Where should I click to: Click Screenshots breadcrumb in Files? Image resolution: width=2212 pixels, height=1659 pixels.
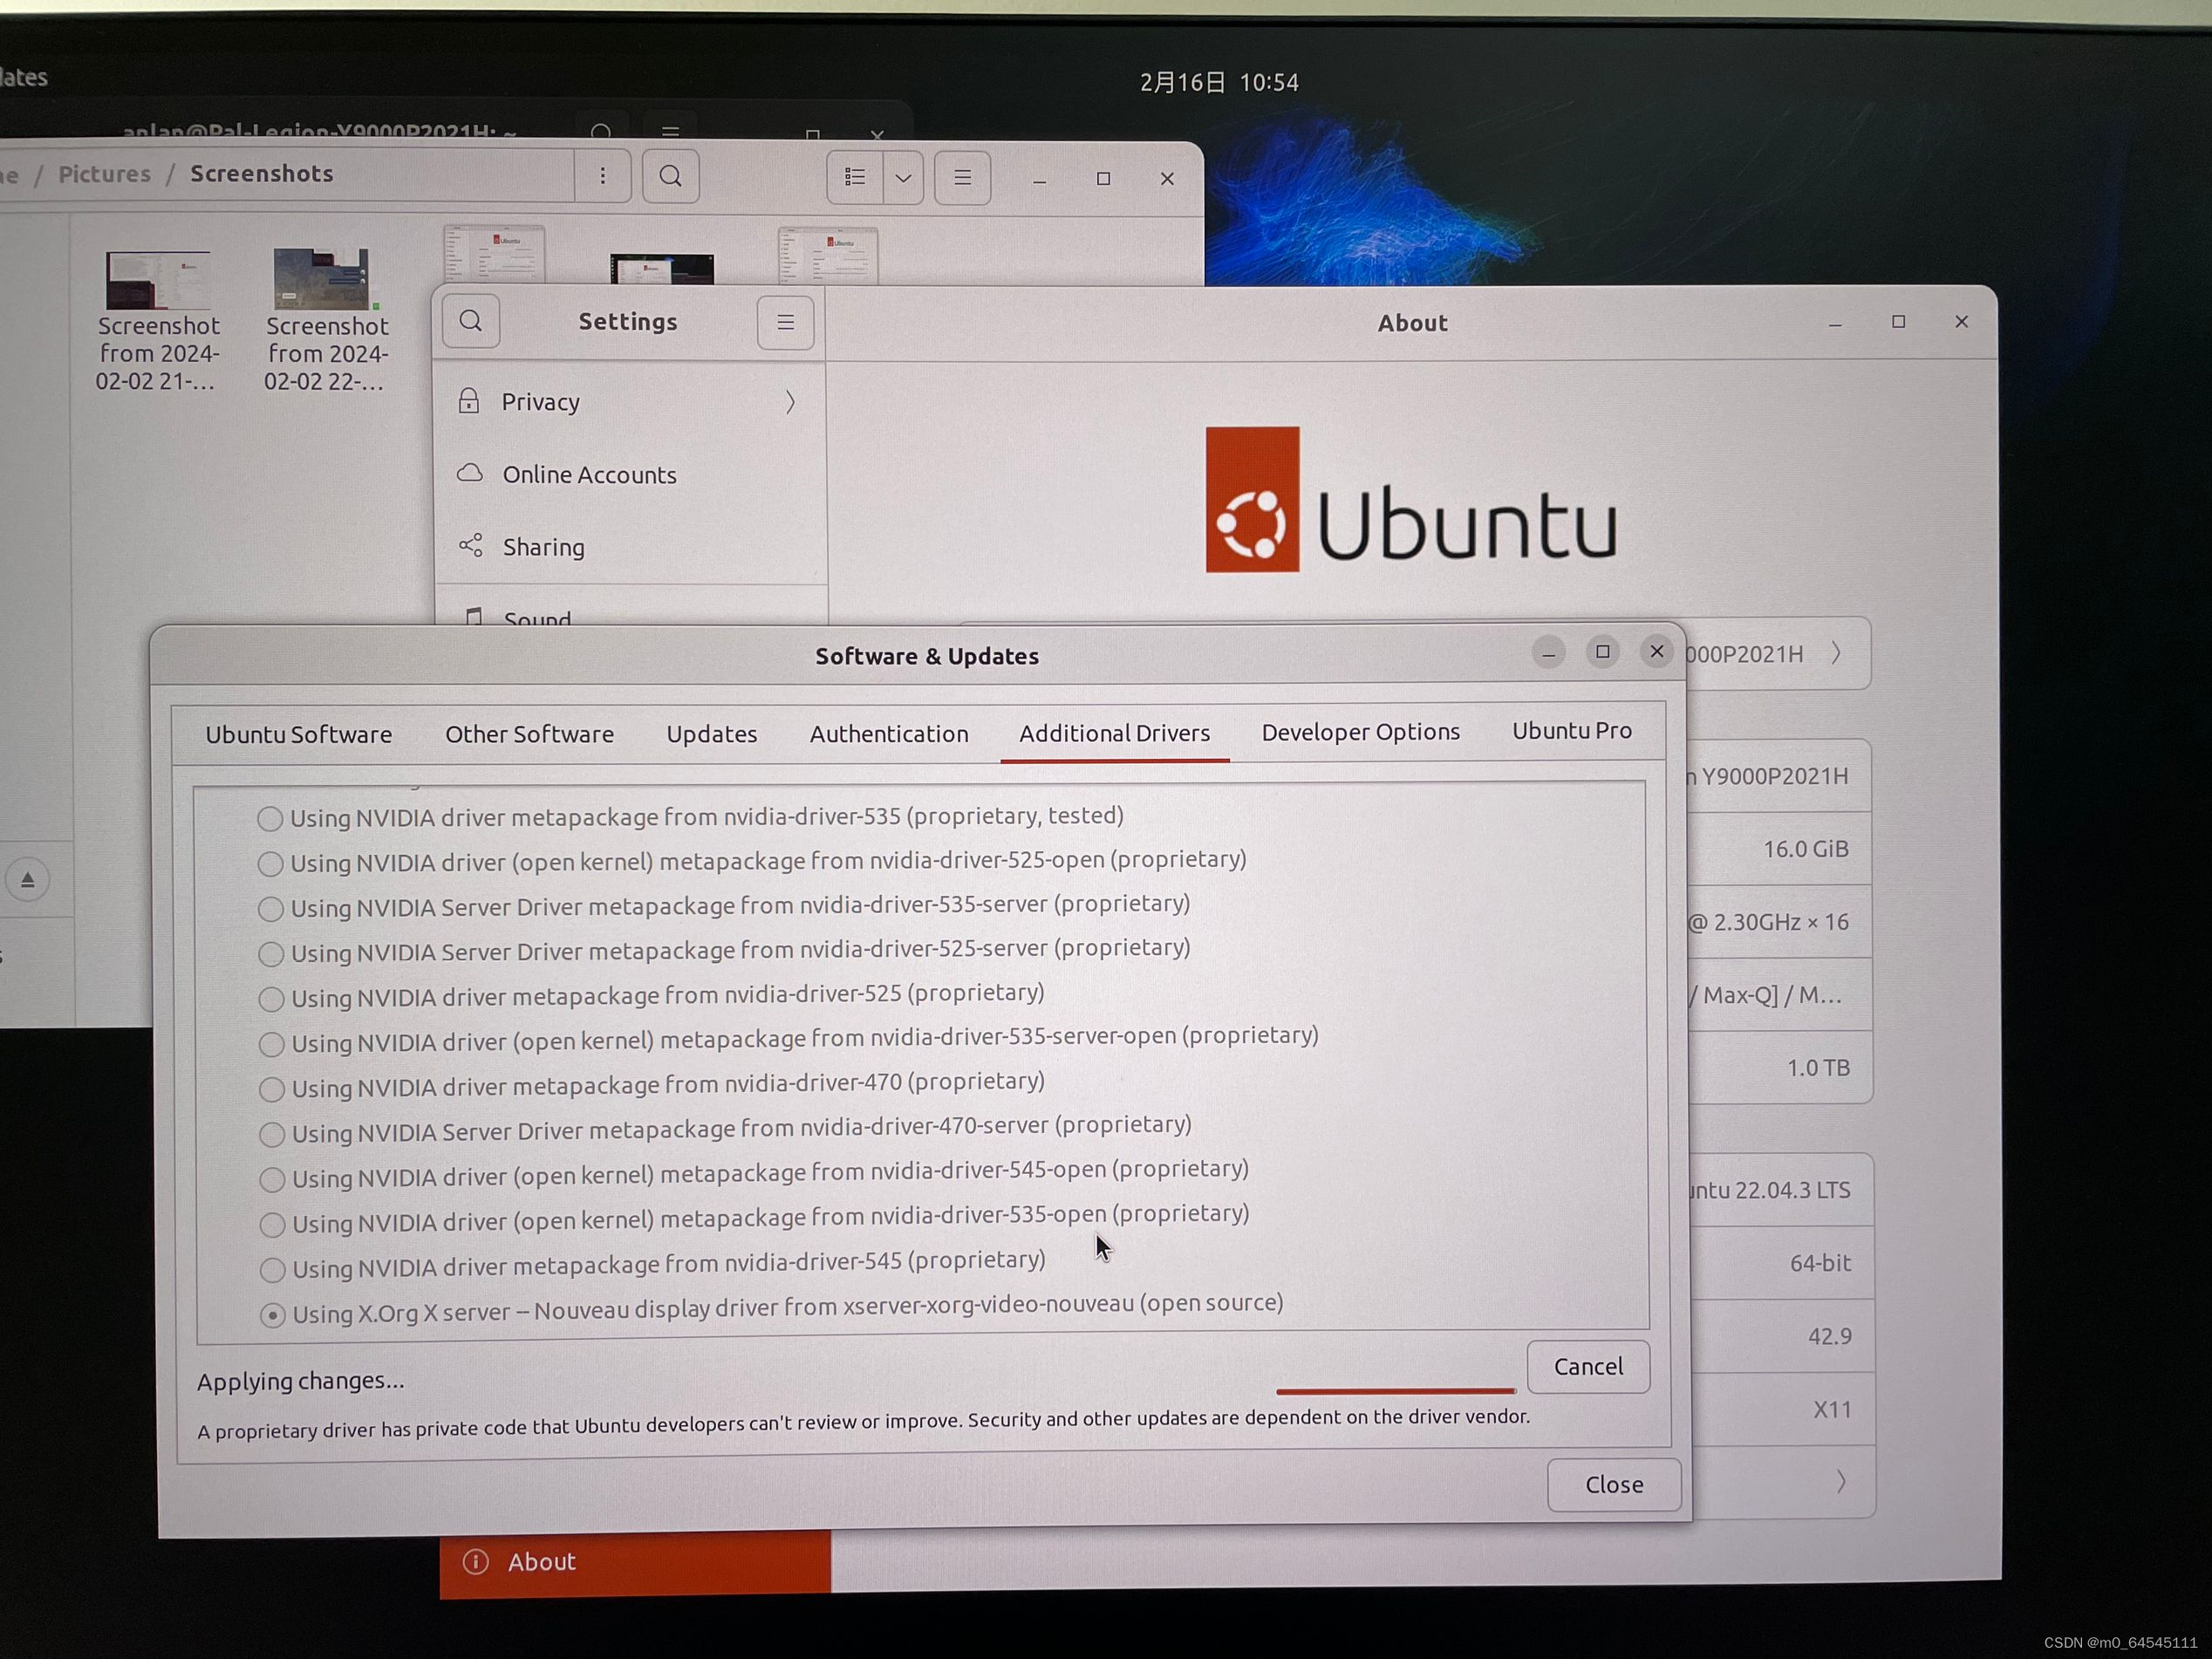click(x=262, y=173)
